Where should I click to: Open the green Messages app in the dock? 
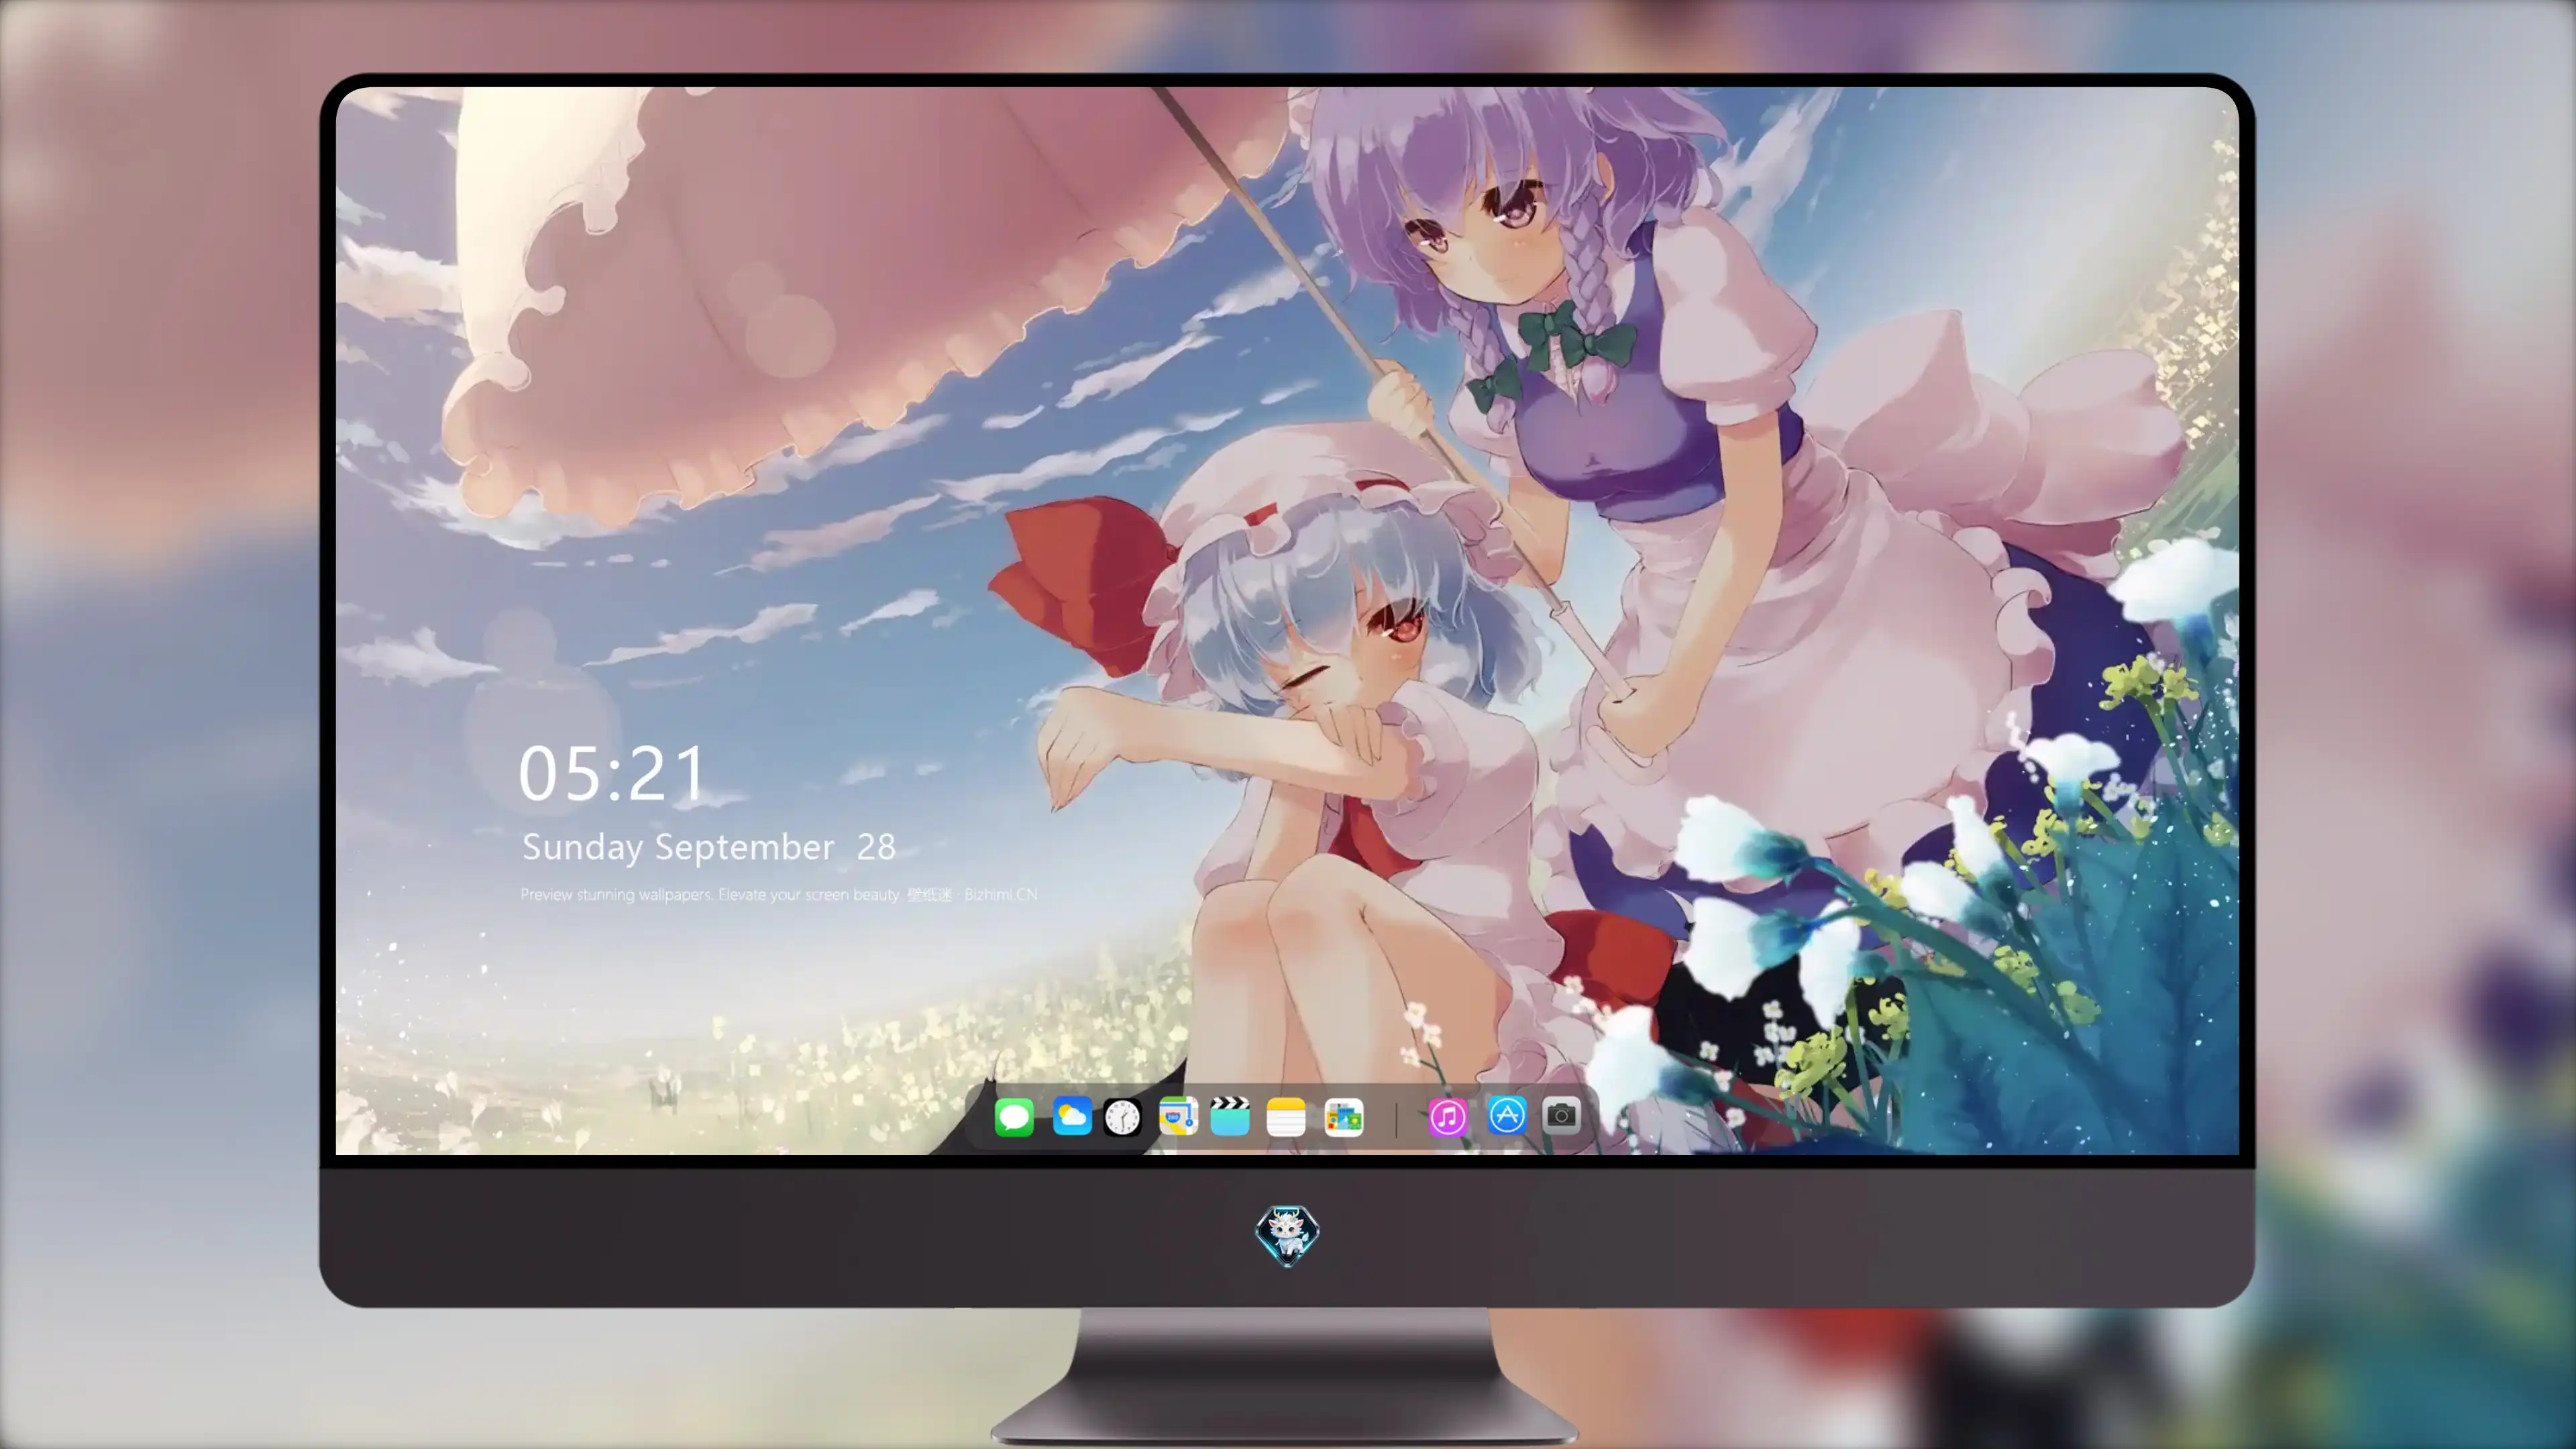pos(1014,1116)
